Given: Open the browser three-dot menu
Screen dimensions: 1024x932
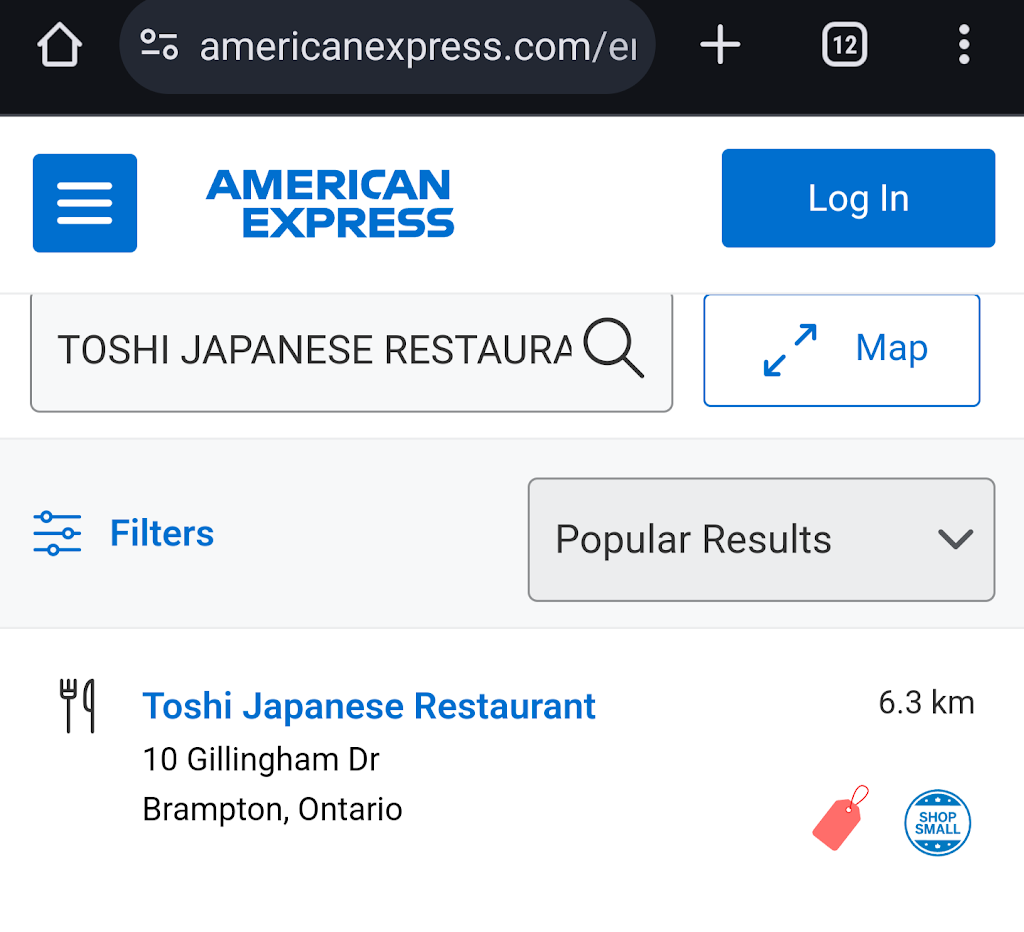Looking at the screenshot, I should point(963,45).
